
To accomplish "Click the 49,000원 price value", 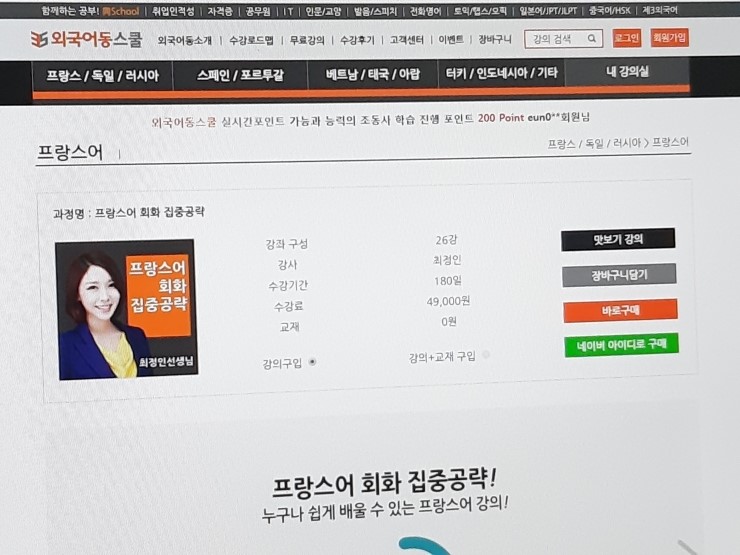I will click(448, 301).
